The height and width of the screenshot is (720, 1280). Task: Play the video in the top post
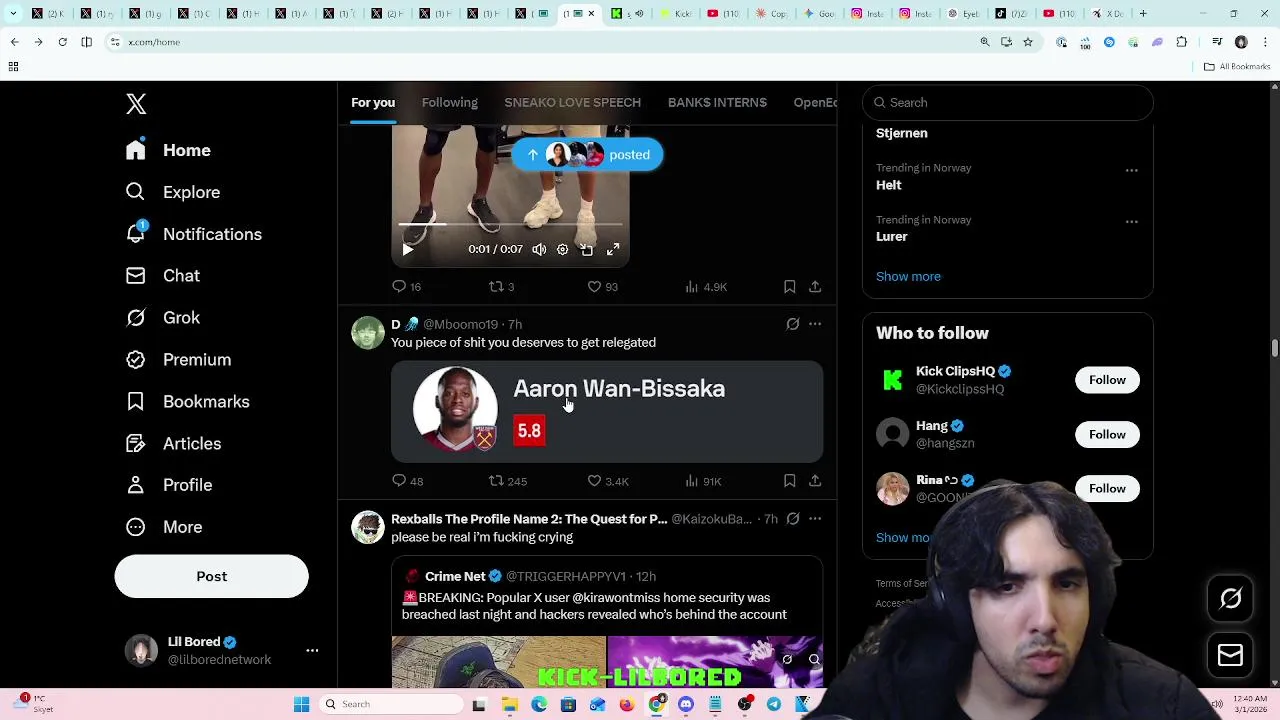407,249
